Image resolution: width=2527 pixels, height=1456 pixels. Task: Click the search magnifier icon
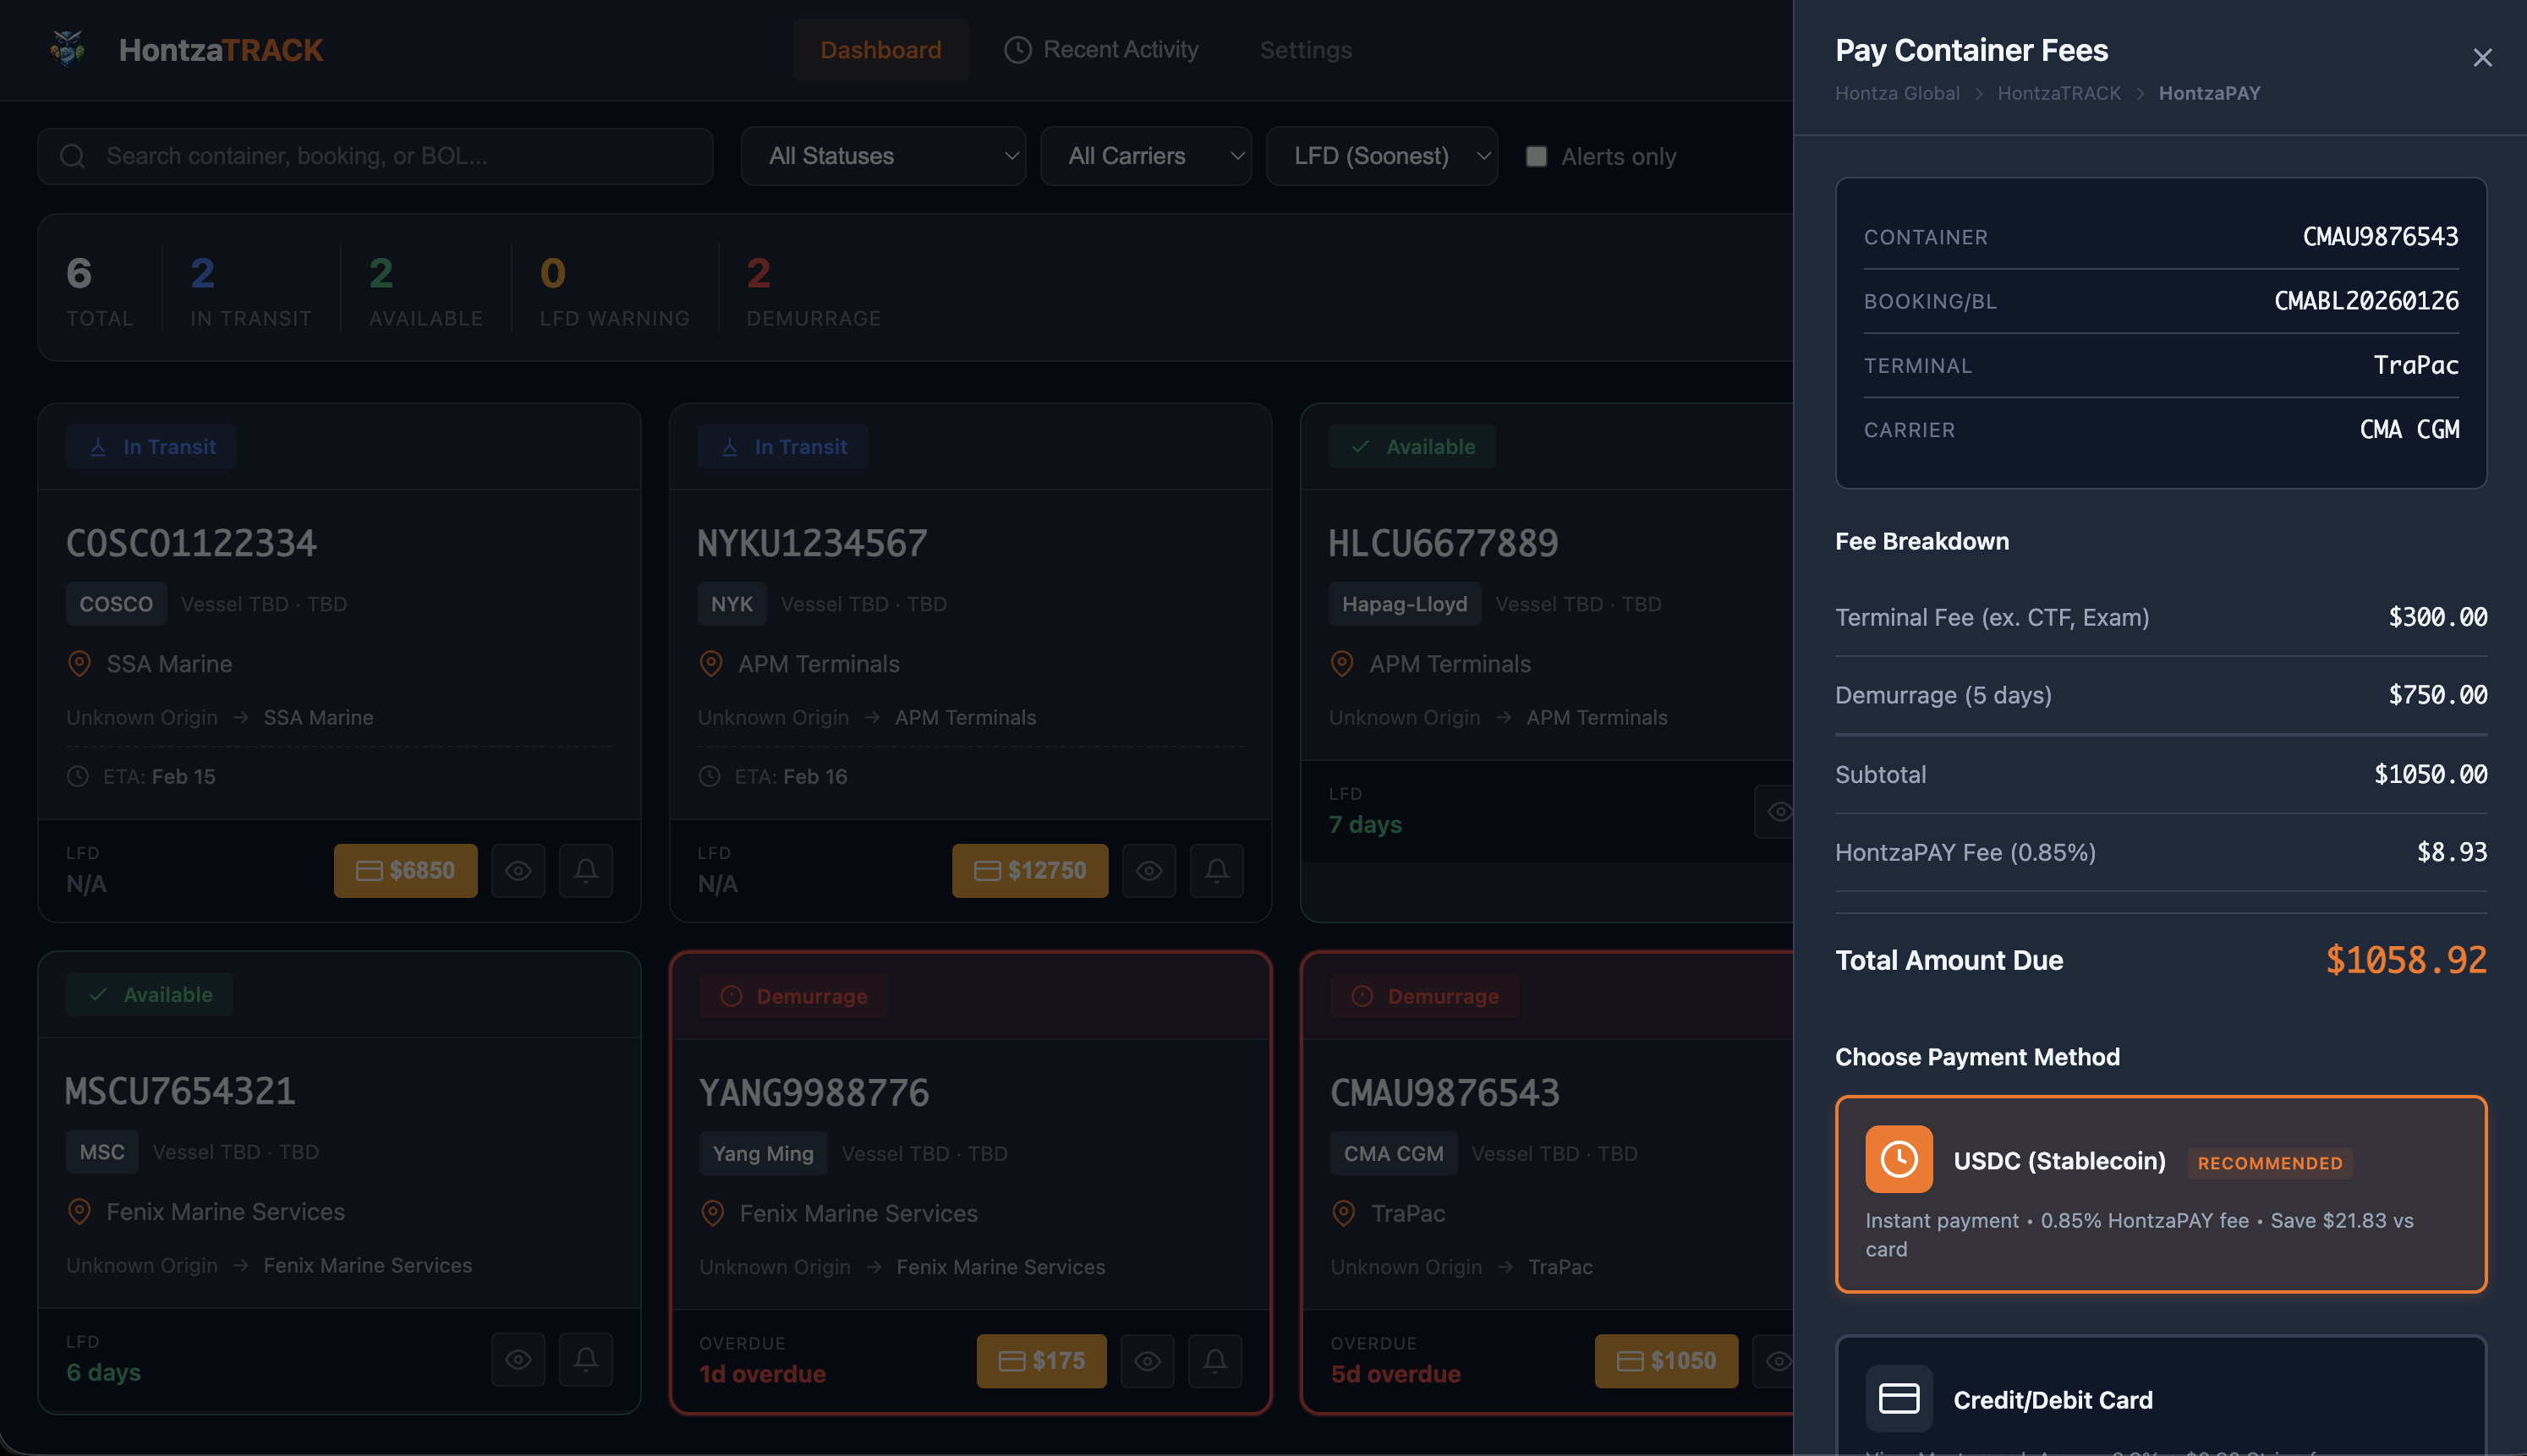coord(71,156)
